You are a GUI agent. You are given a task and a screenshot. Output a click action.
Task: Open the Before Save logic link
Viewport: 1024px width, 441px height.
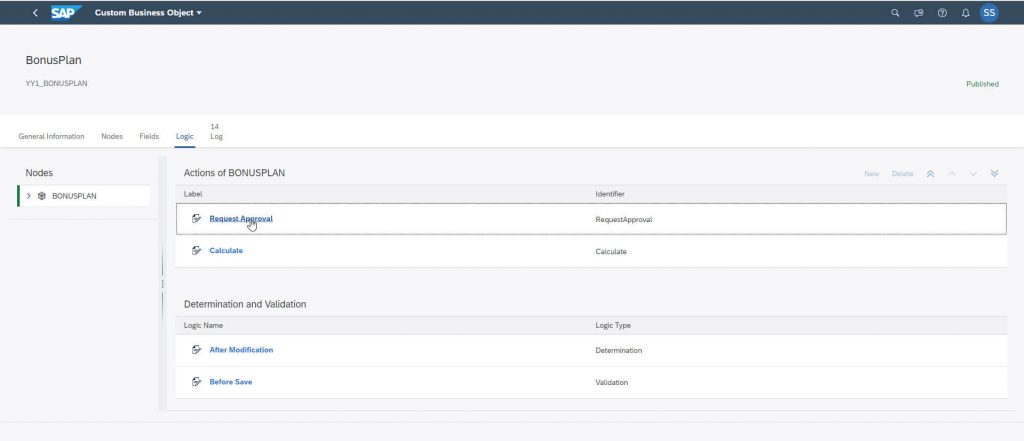click(x=231, y=382)
